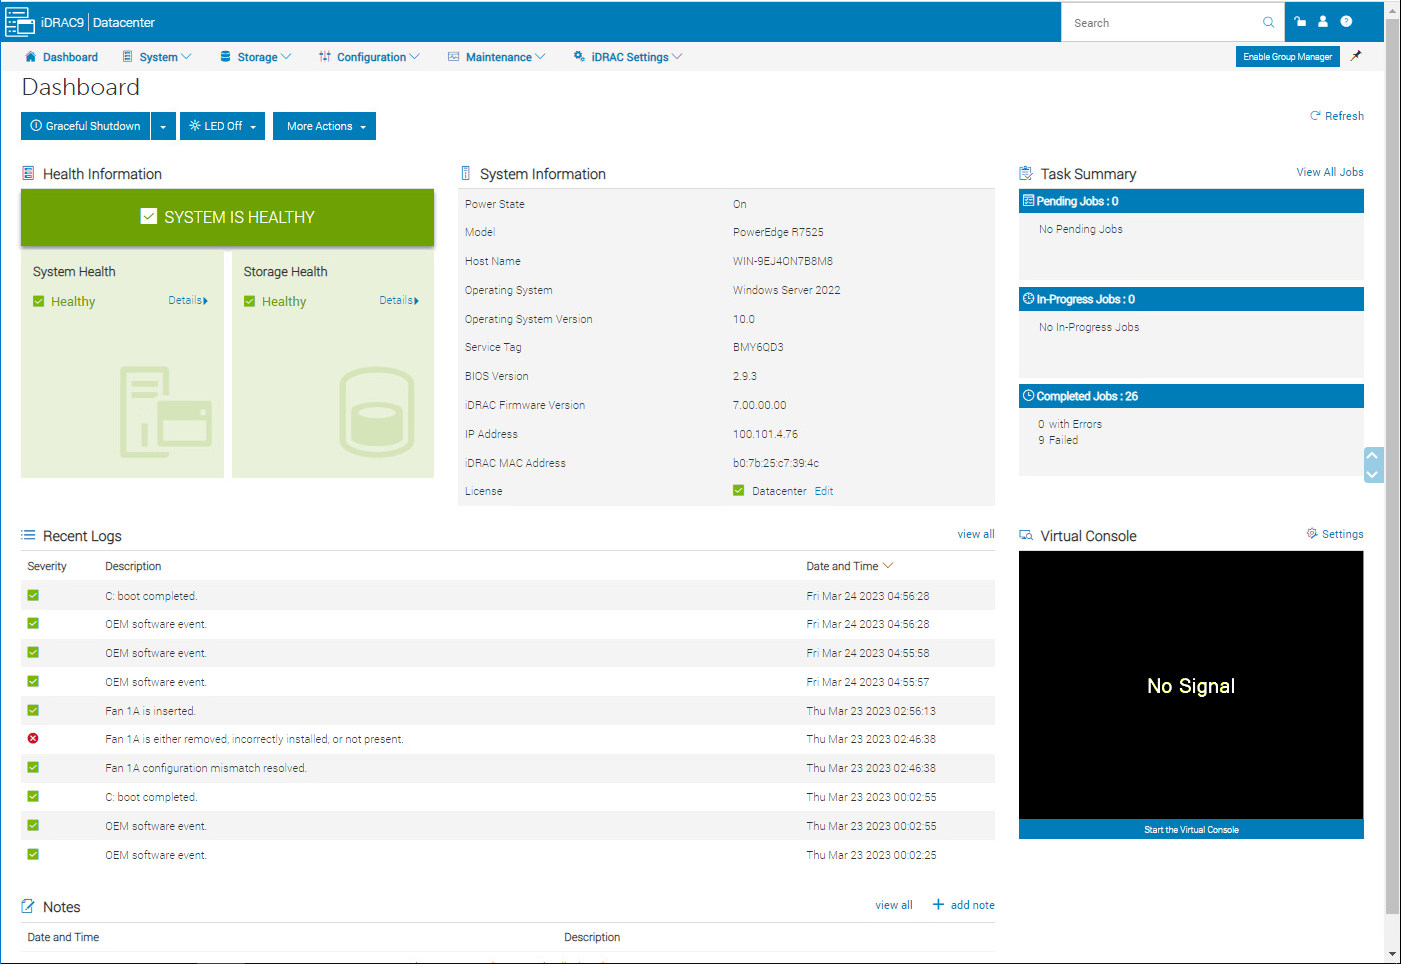
Task: Open the Maintenance menu
Action: pyautogui.click(x=497, y=57)
